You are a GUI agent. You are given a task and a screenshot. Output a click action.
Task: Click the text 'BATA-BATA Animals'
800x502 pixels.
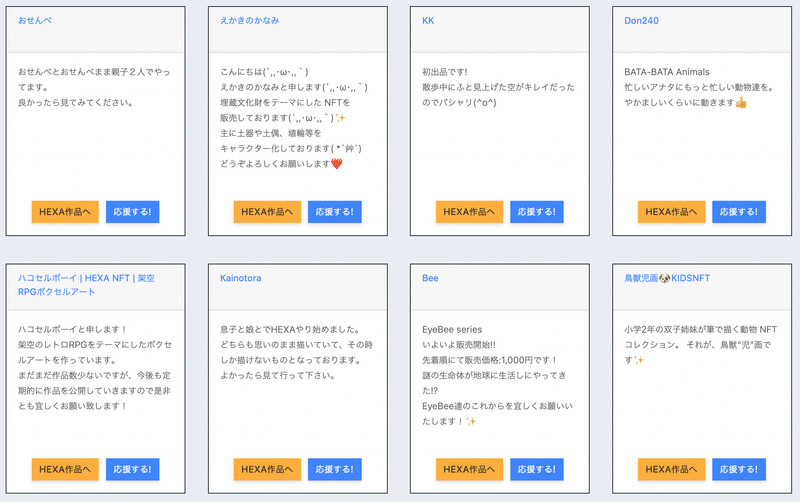[x=667, y=72]
